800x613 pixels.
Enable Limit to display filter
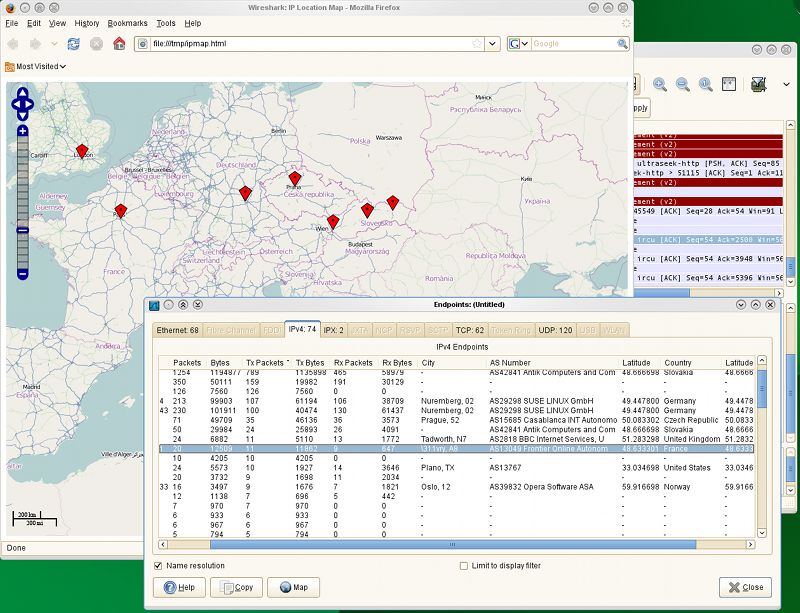click(x=464, y=566)
